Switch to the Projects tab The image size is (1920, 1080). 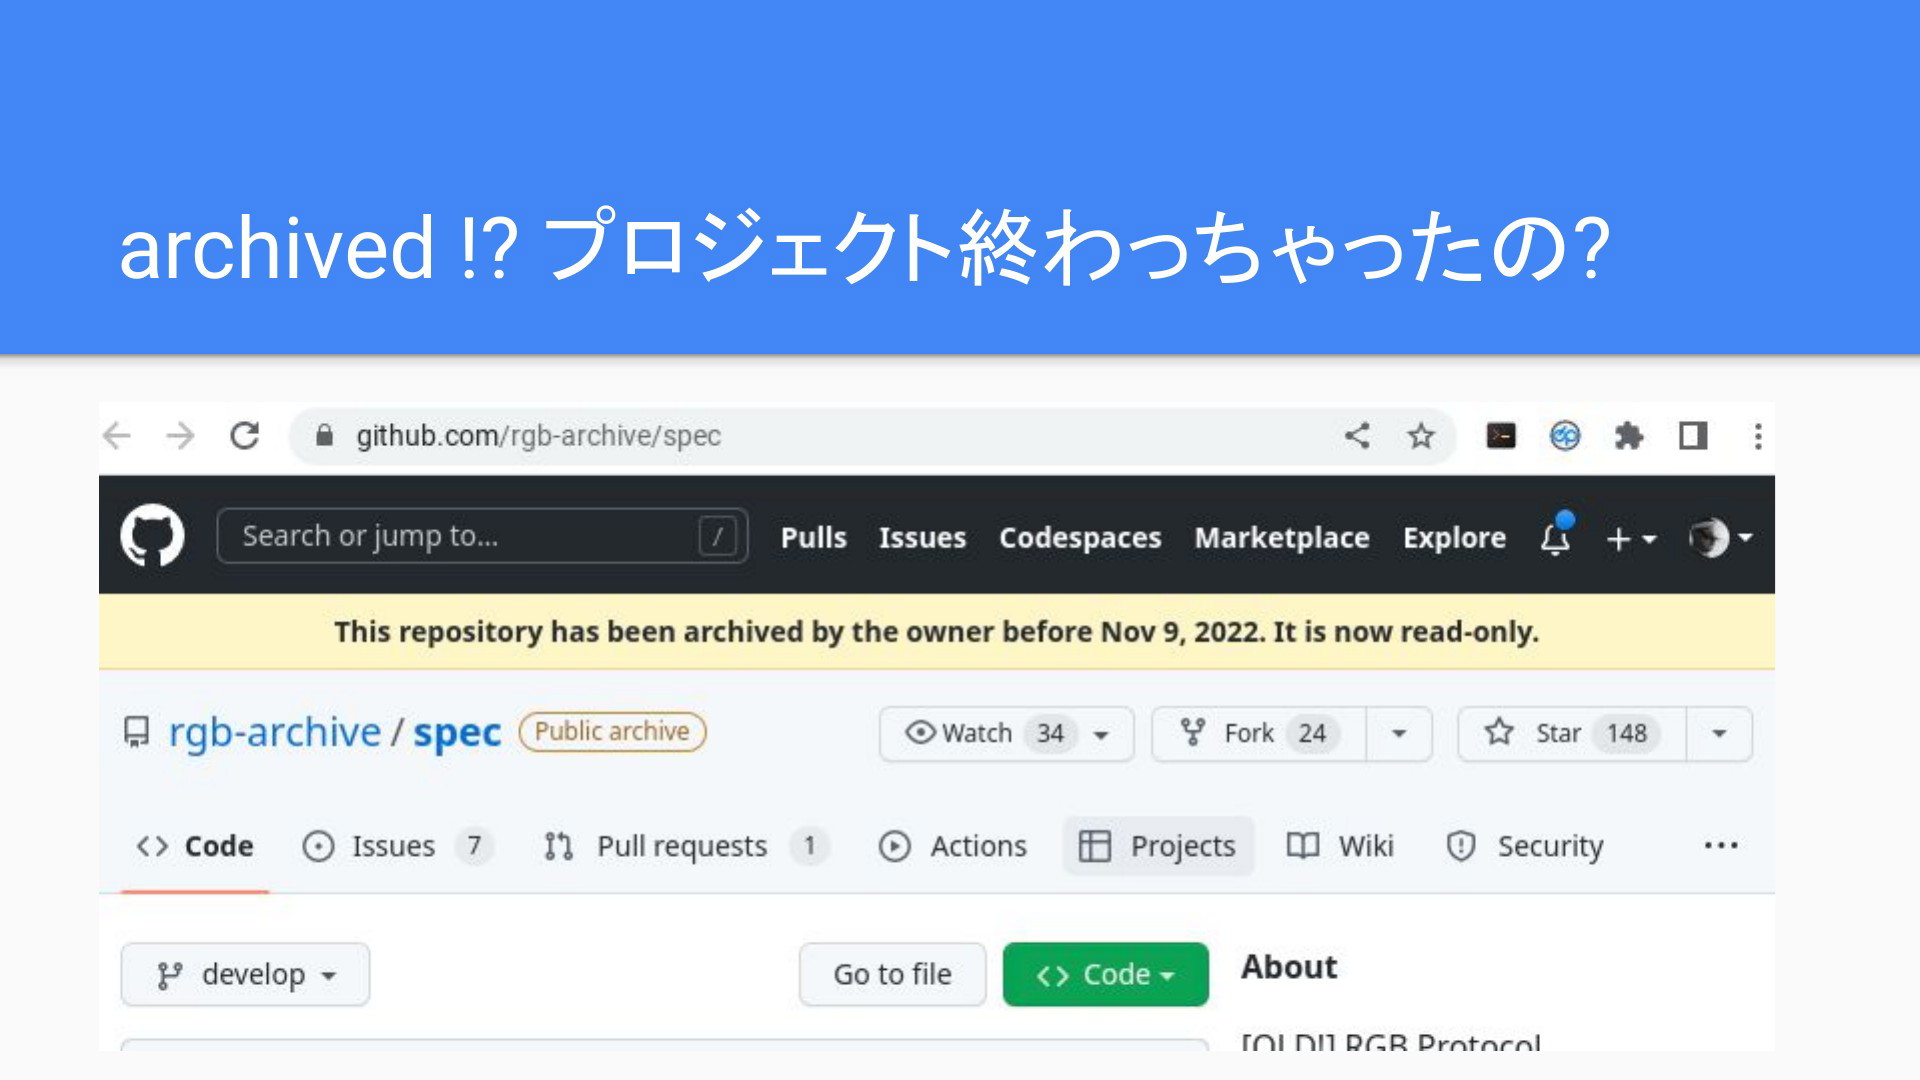tap(1158, 846)
